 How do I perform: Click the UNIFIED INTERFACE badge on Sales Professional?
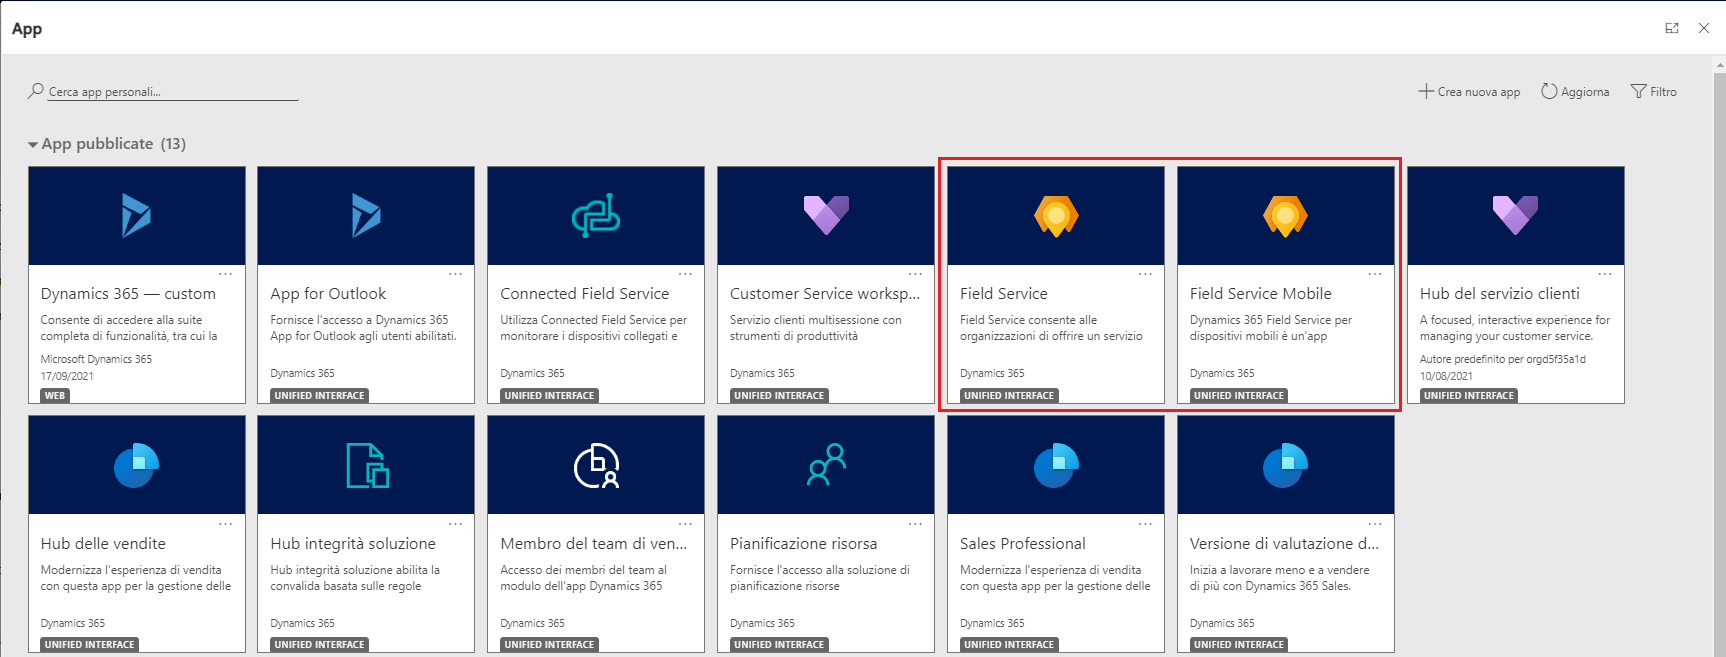coord(1009,645)
